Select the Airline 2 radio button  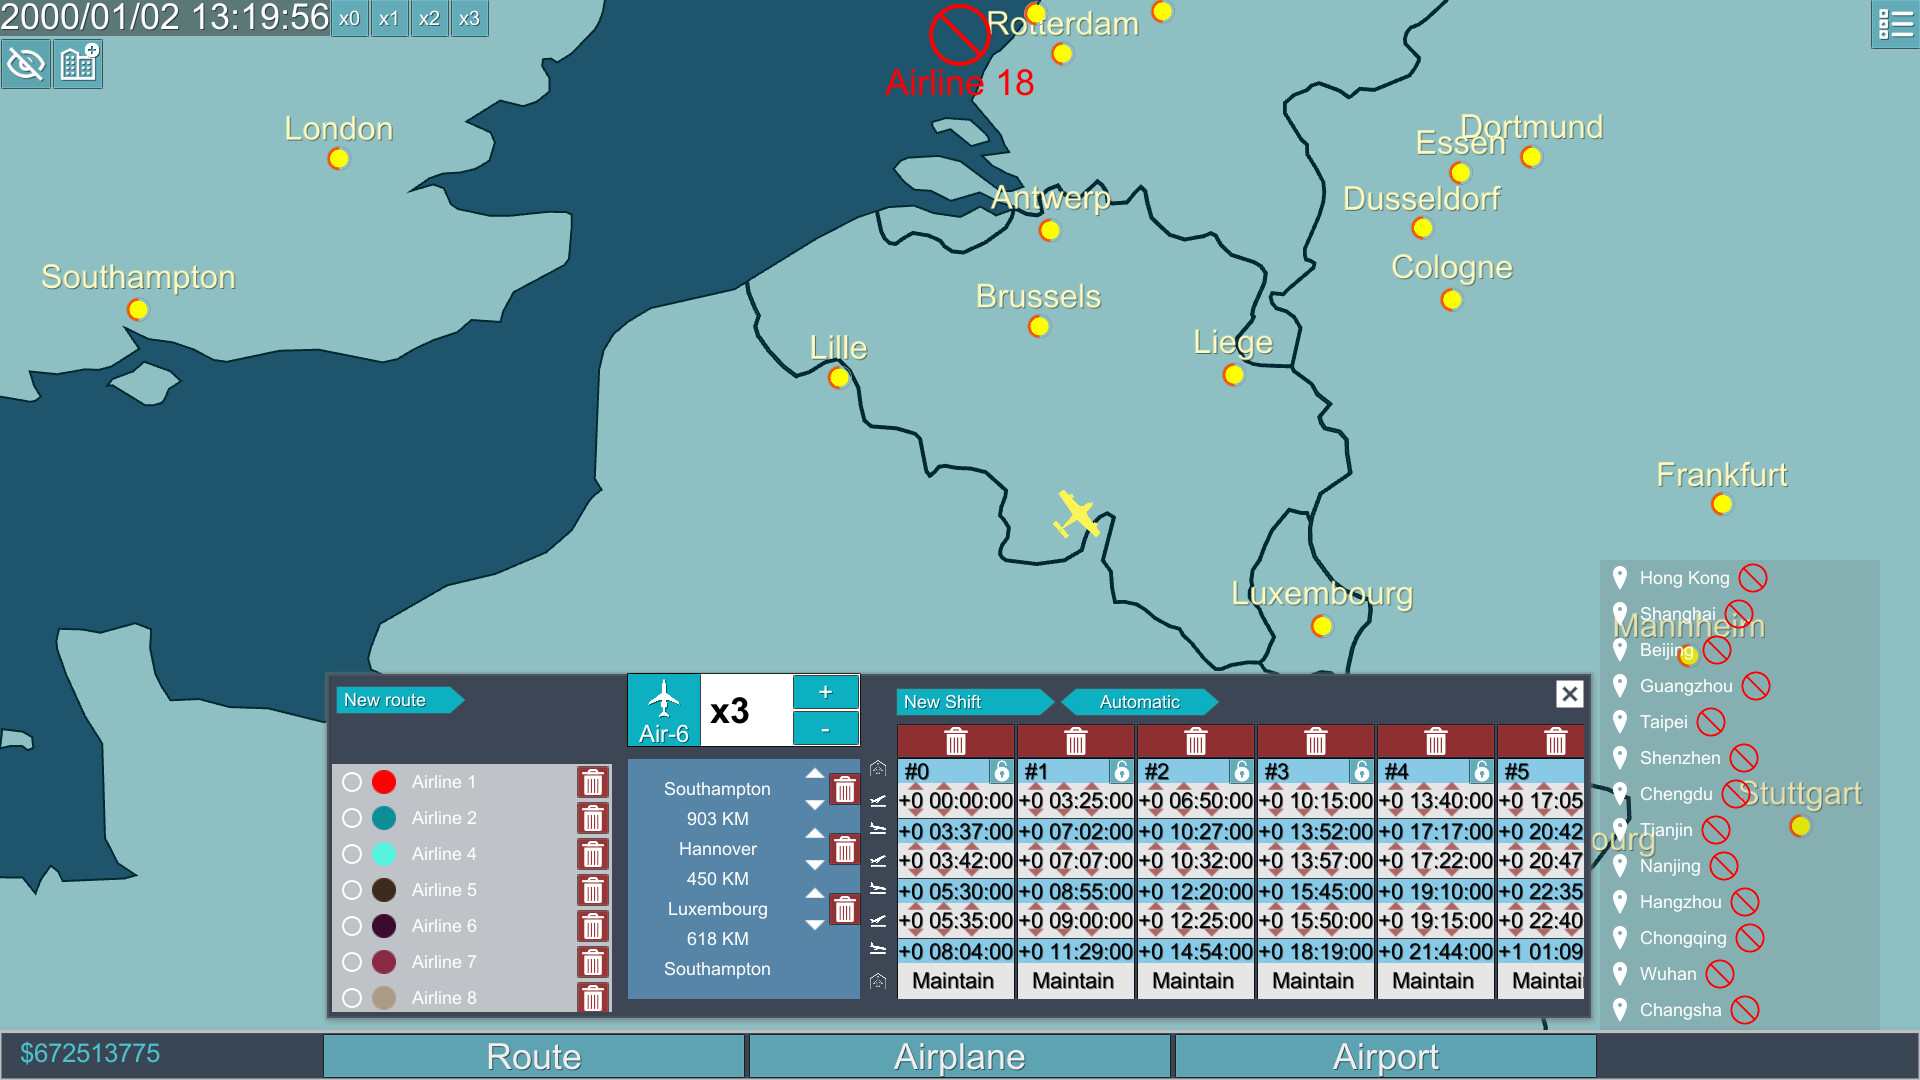click(x=351, y=817)
